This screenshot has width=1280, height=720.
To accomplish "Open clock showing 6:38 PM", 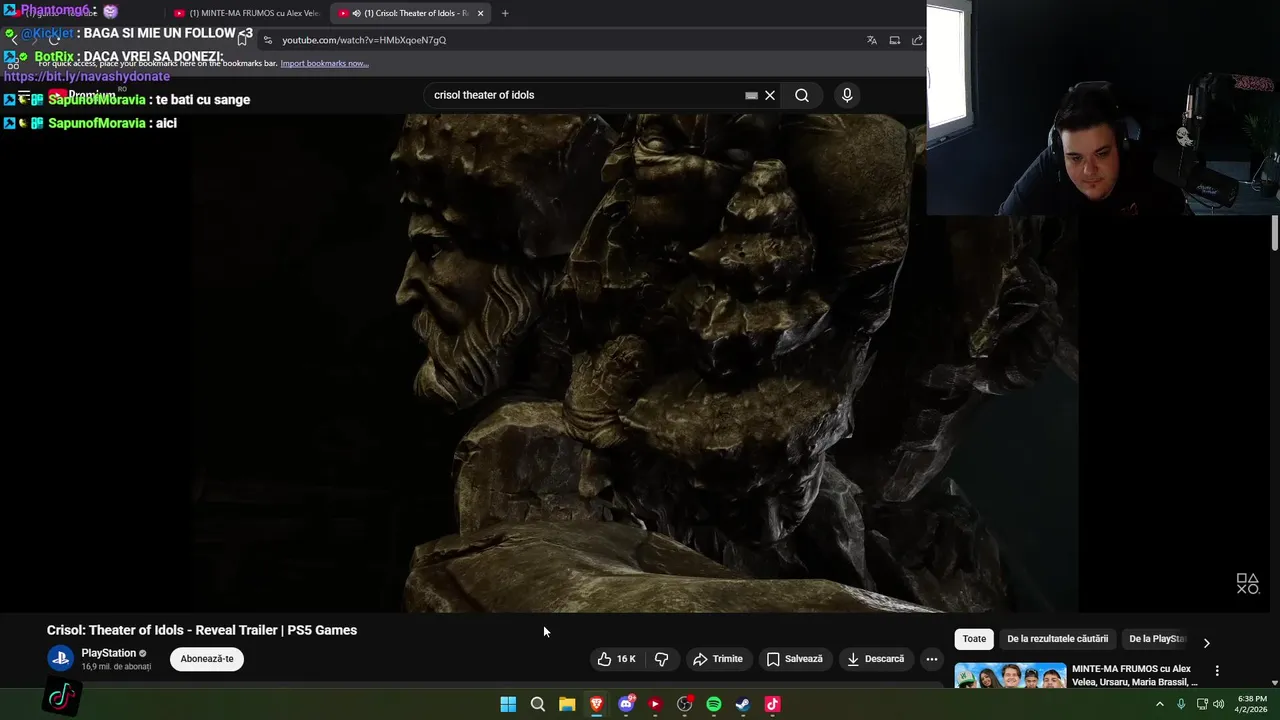I will pos(1252,704).
